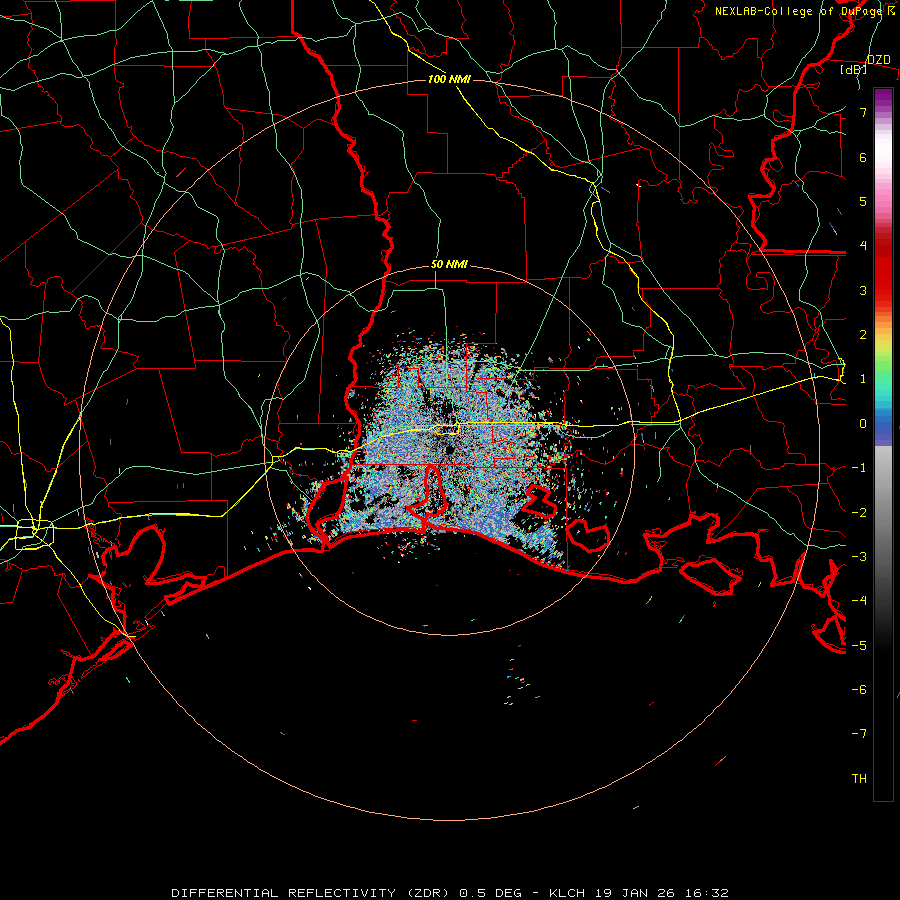Click 'DIFFERENTIAL REFLECTIVITY (ZDR)' in the caption
This screenshot has width=900, height=900.
point(312,893)
